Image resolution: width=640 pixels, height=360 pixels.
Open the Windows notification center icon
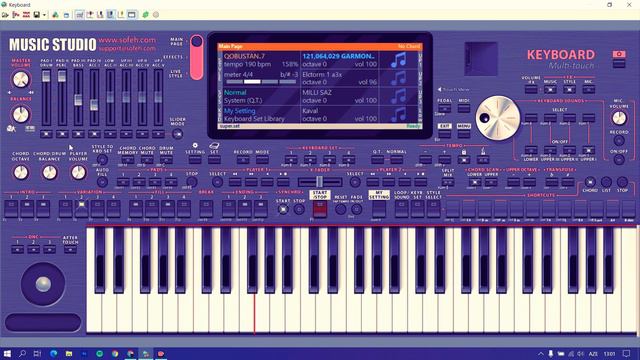627,353
